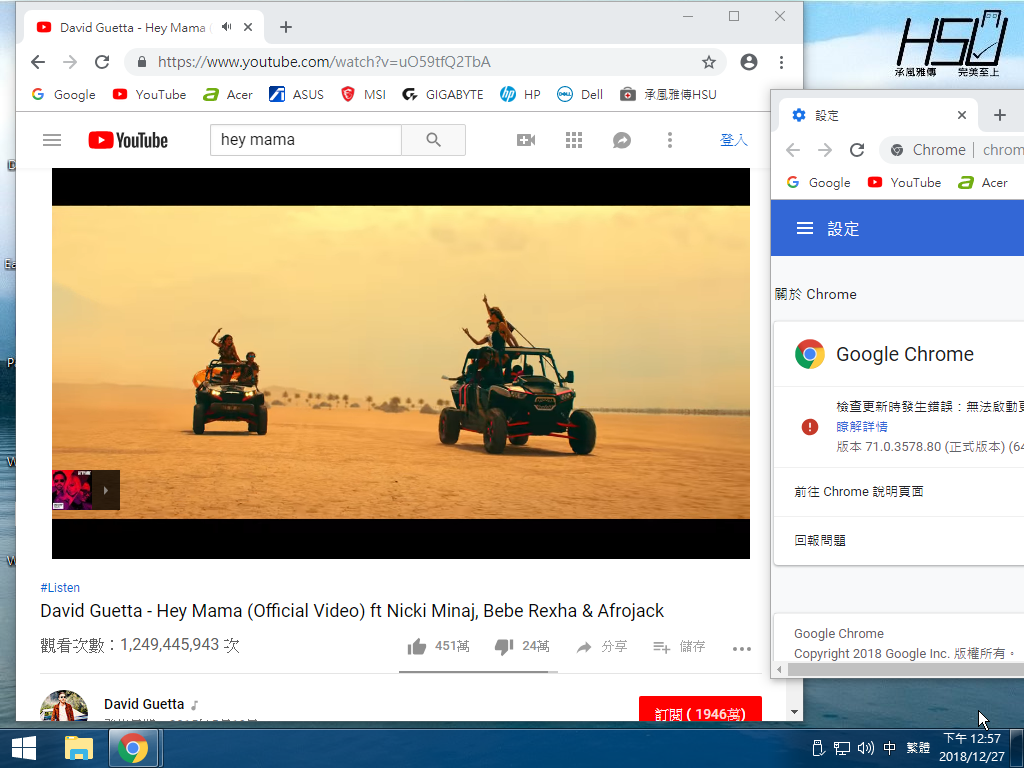
Task: Click the 回報問題 report issue row
Action: (x=899, y=541)
